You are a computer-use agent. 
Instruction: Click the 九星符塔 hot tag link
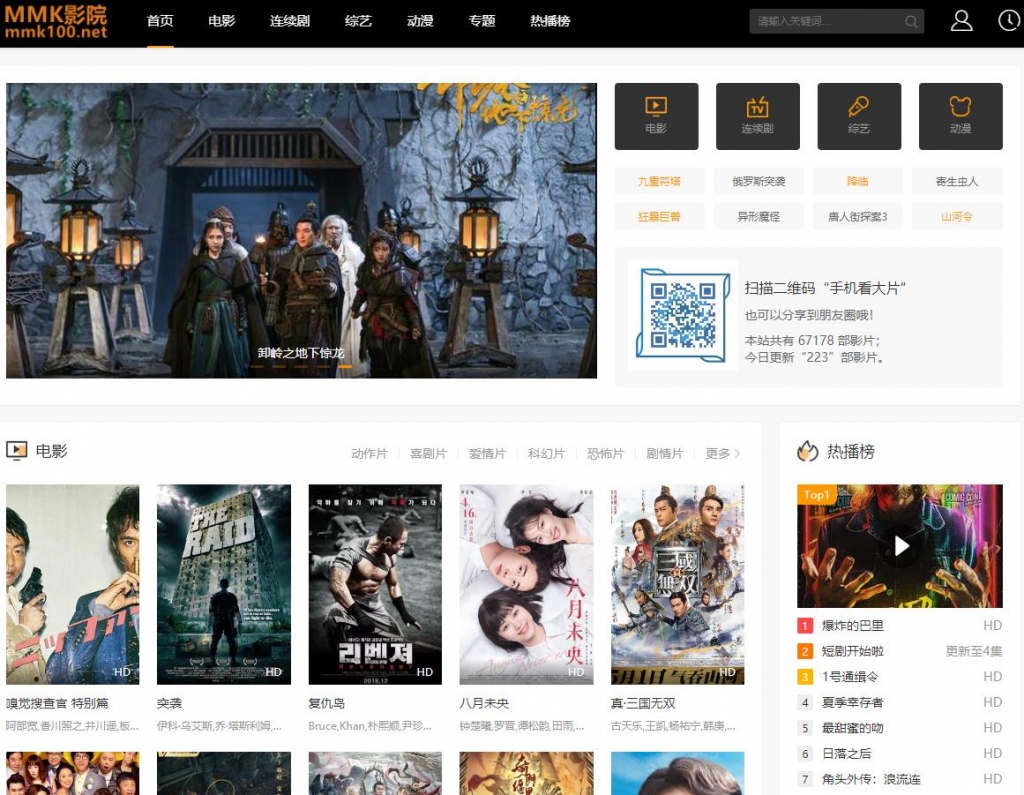[x=659, y=182]
